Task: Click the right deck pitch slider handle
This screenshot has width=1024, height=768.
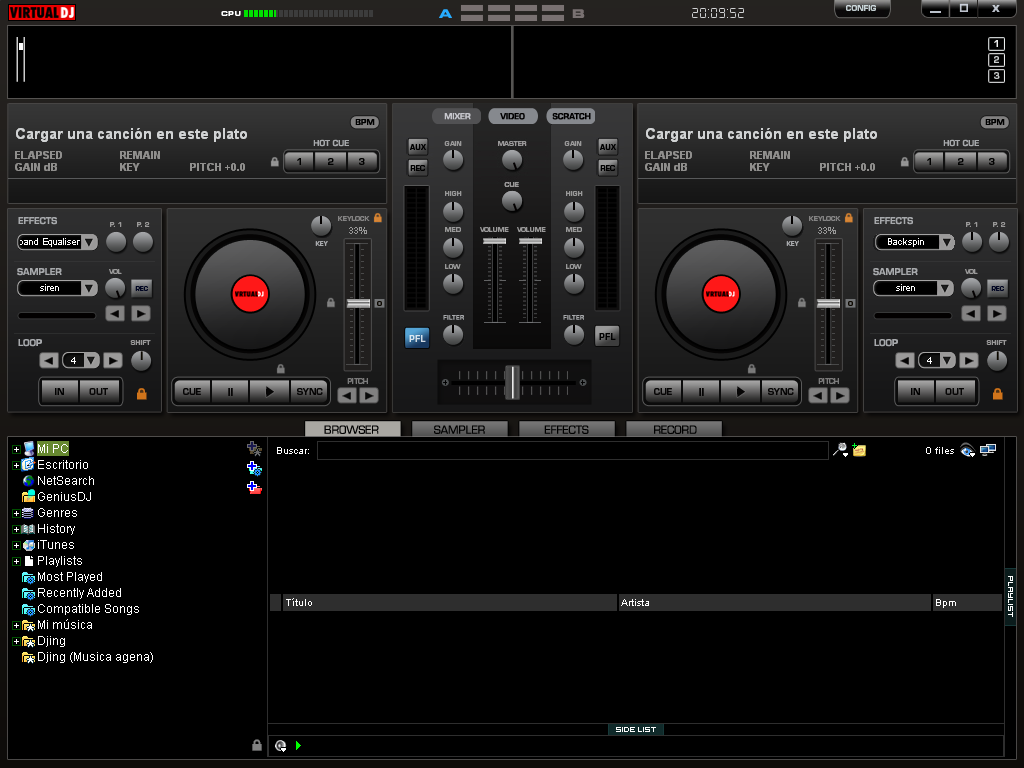Action: tap(828, 304)
